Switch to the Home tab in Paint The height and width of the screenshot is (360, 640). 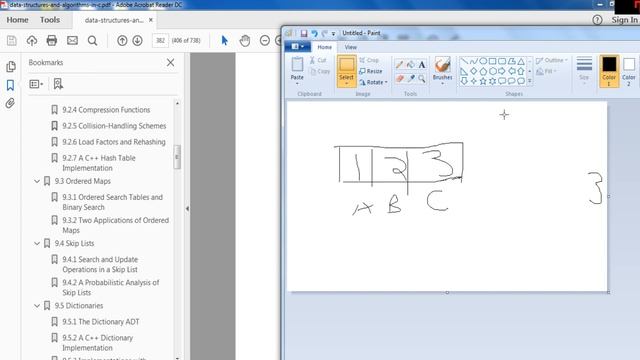324,47
